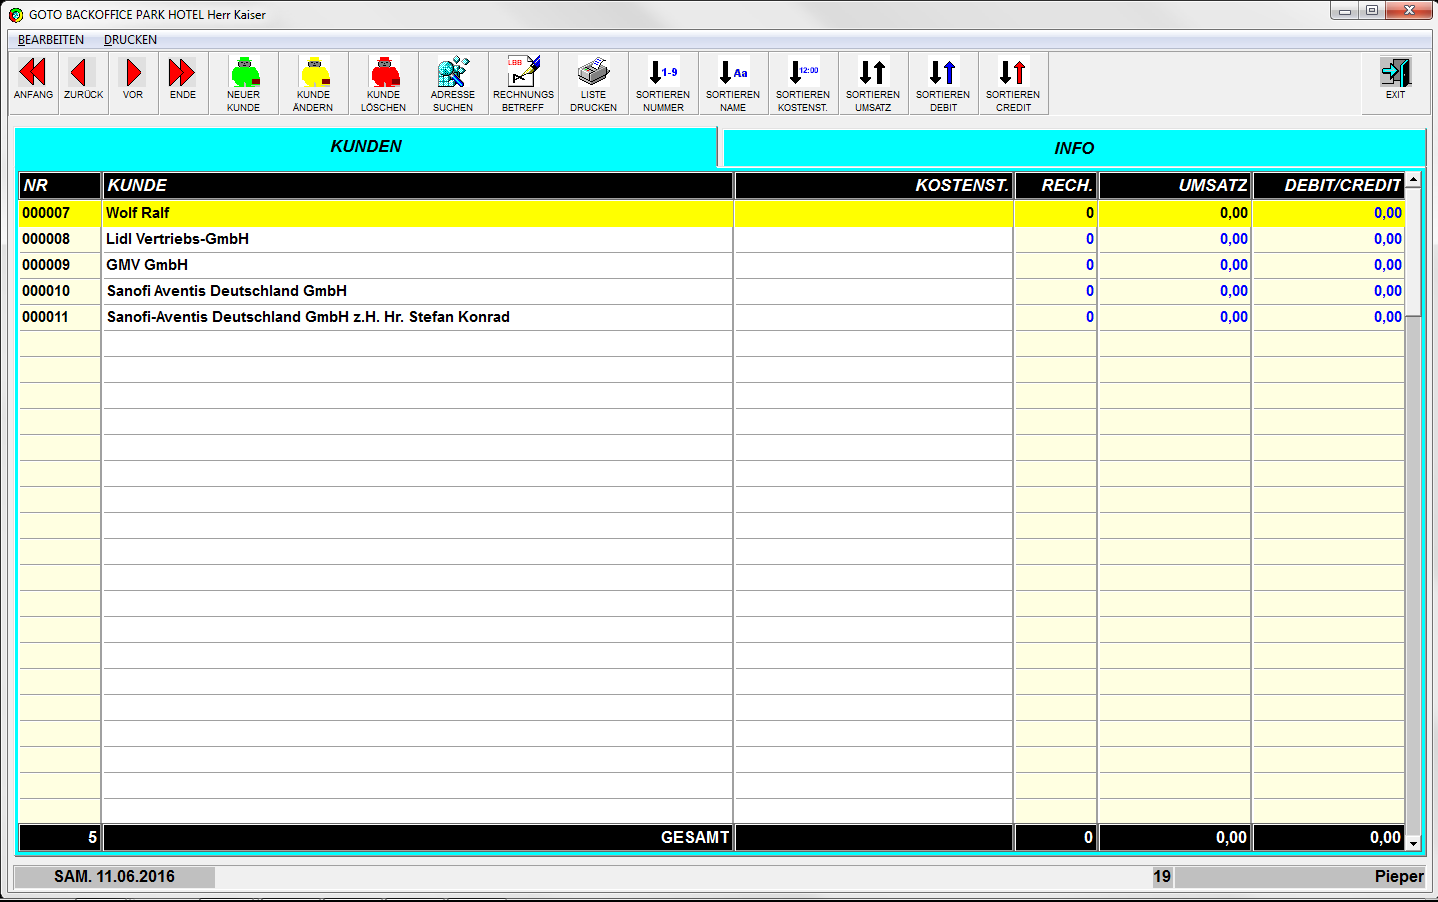Open the DRUCKEN menu
This screenshot has height=902, width=1438.
point(130,40)
